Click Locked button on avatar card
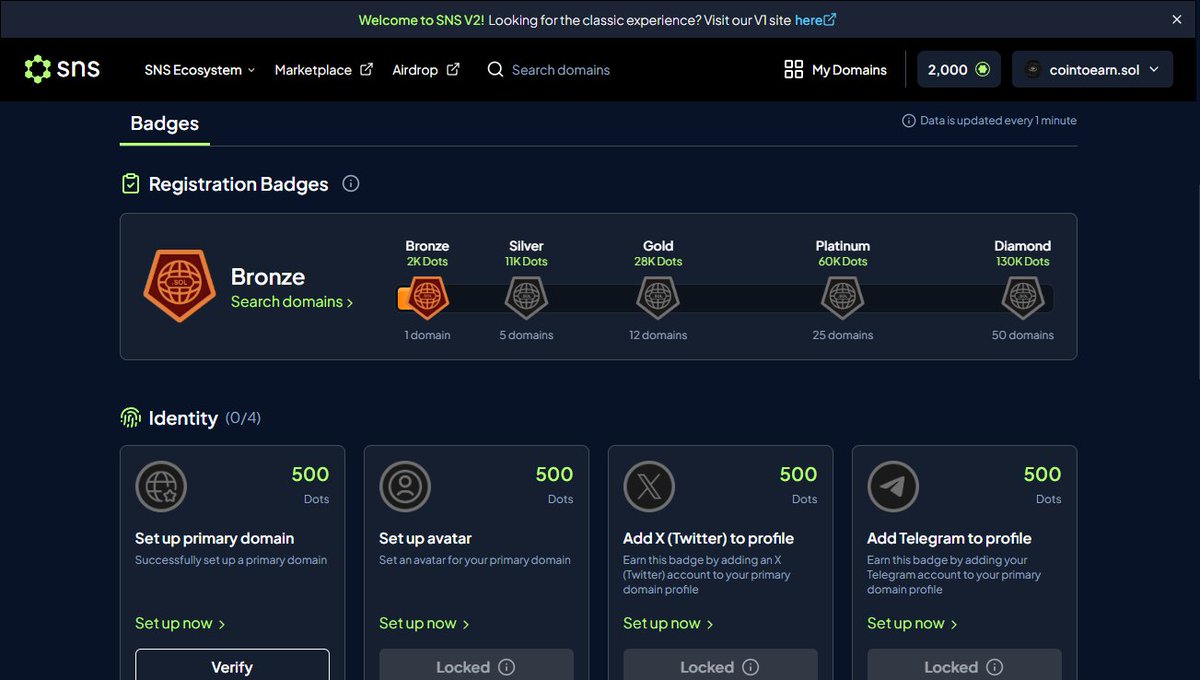 476,664
